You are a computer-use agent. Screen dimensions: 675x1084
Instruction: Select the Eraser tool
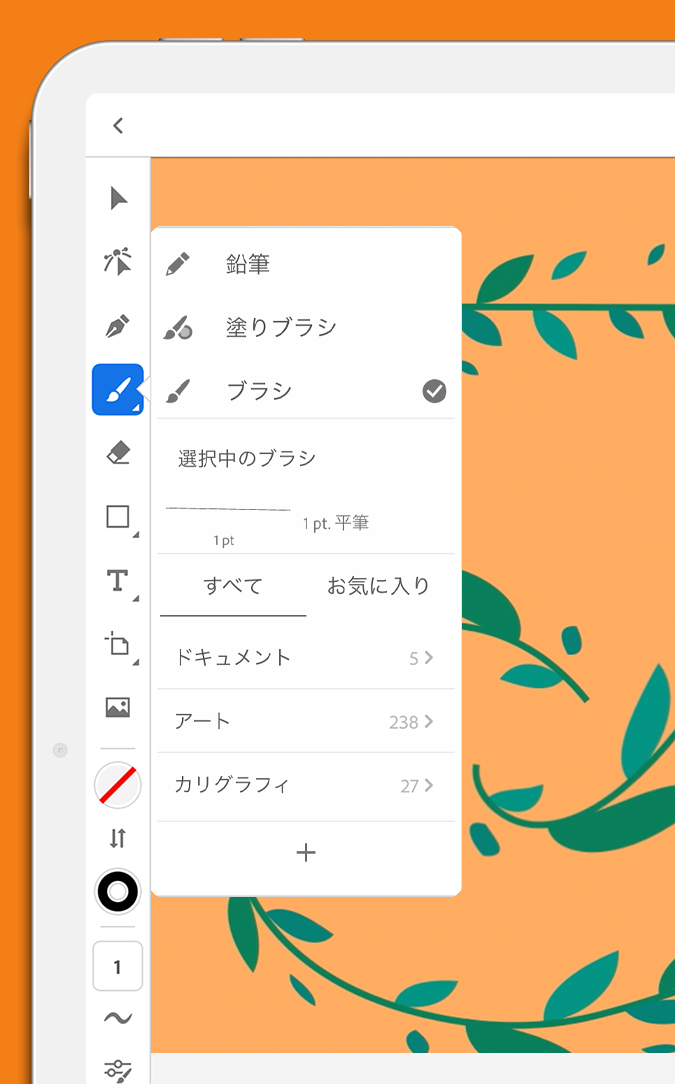(x=118, y=453)
